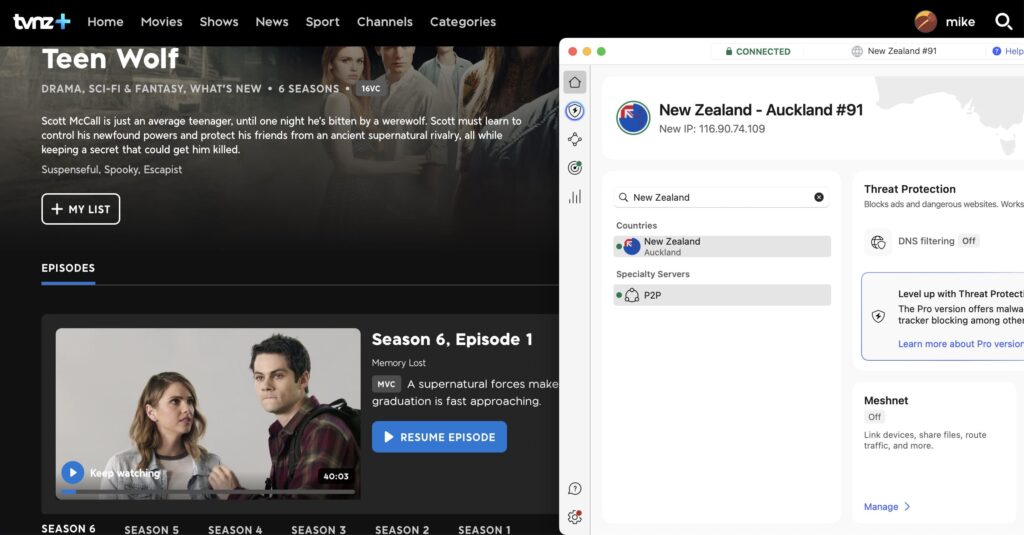Click the 16VC rating badge
The height and width of the screenshot is (535, 1024).
click(371, 88)
